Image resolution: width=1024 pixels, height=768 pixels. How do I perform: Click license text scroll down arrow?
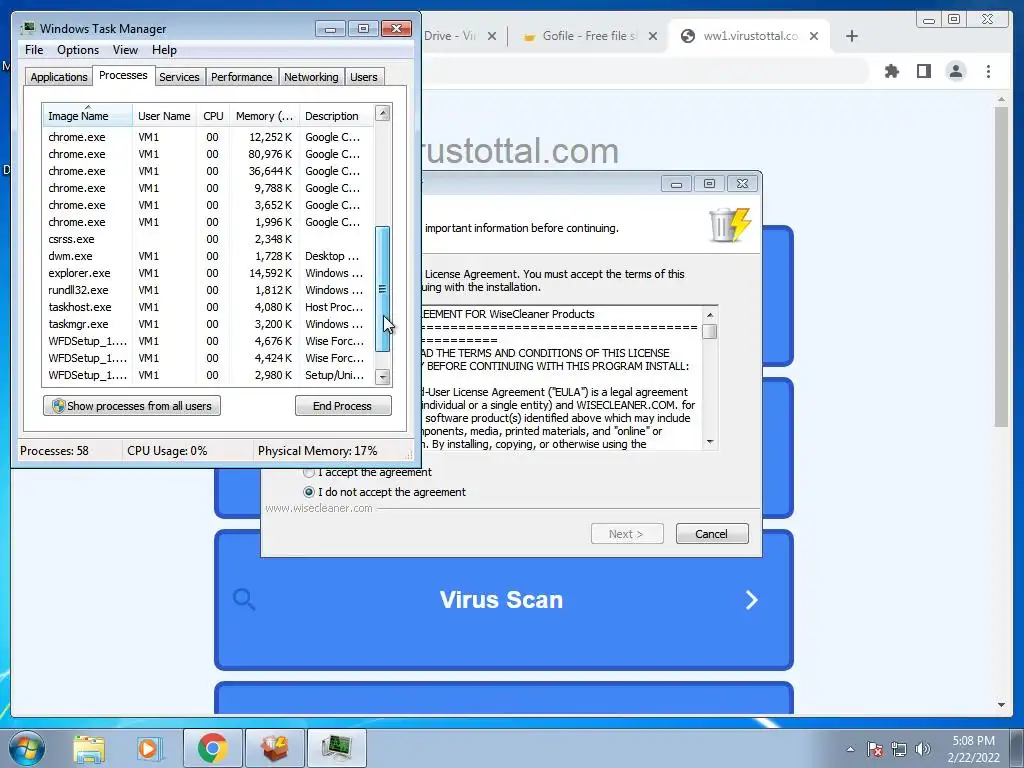[710, 442]
